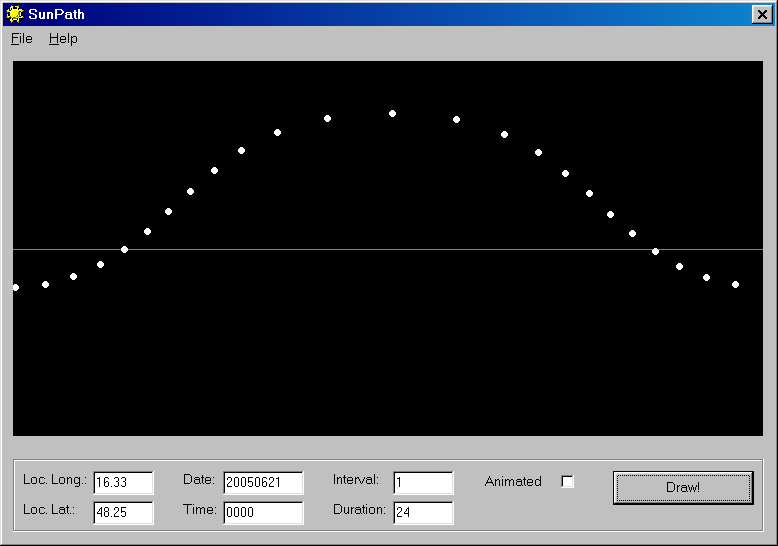
Task: Click the SunPath sun icon in title bar
Action: (x=15, y=14)
